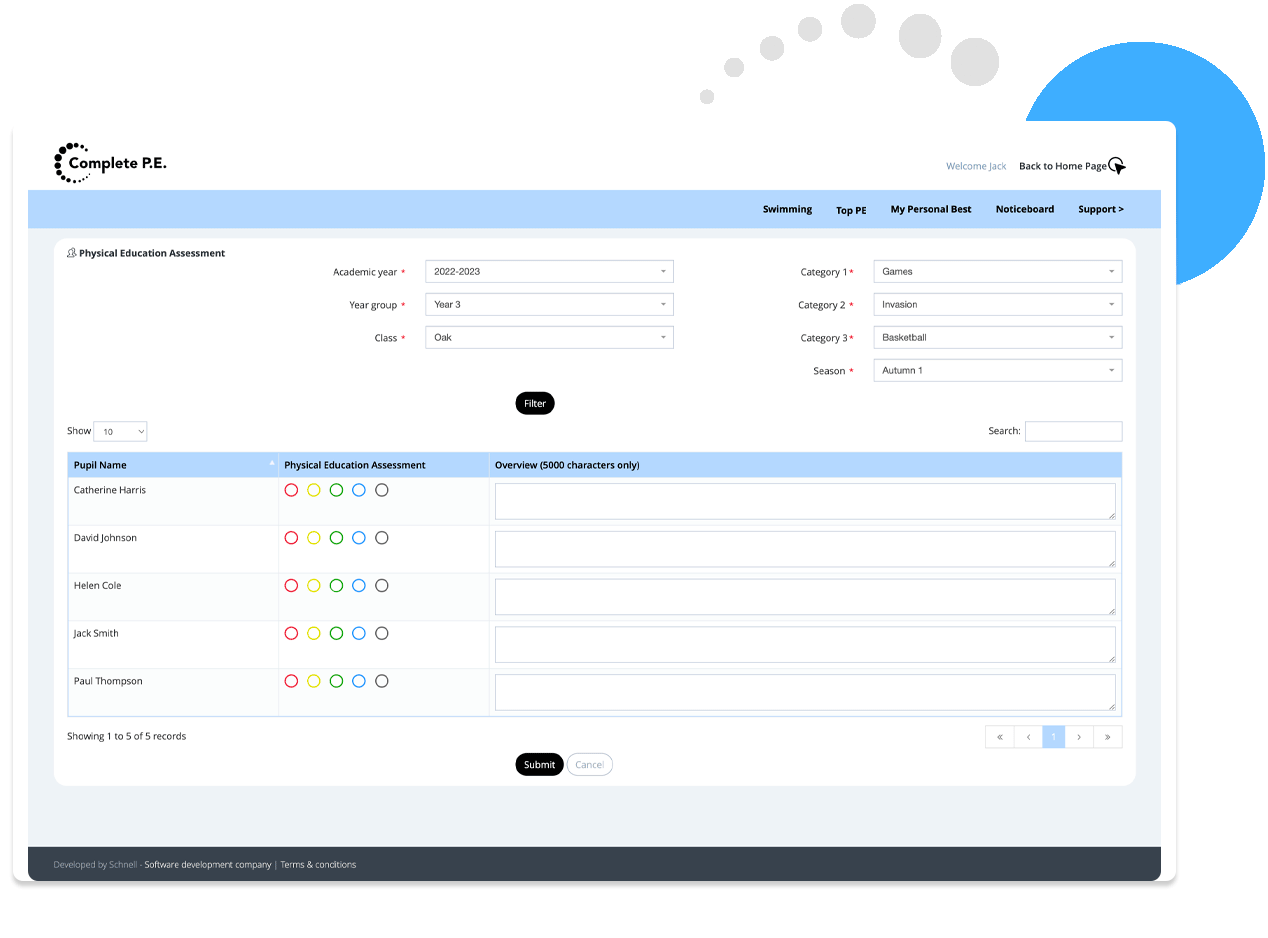1268x938 pixels.
Task: Select grey rating for David Johnson
Action: tap(381, 538)
